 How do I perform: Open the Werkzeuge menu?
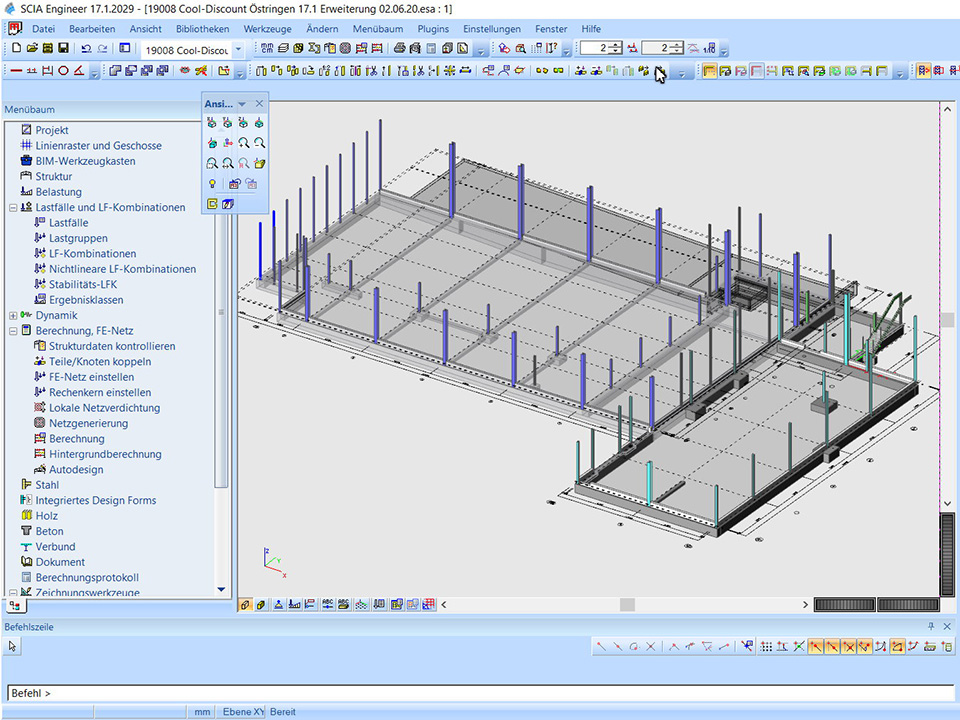click(268, 29)
